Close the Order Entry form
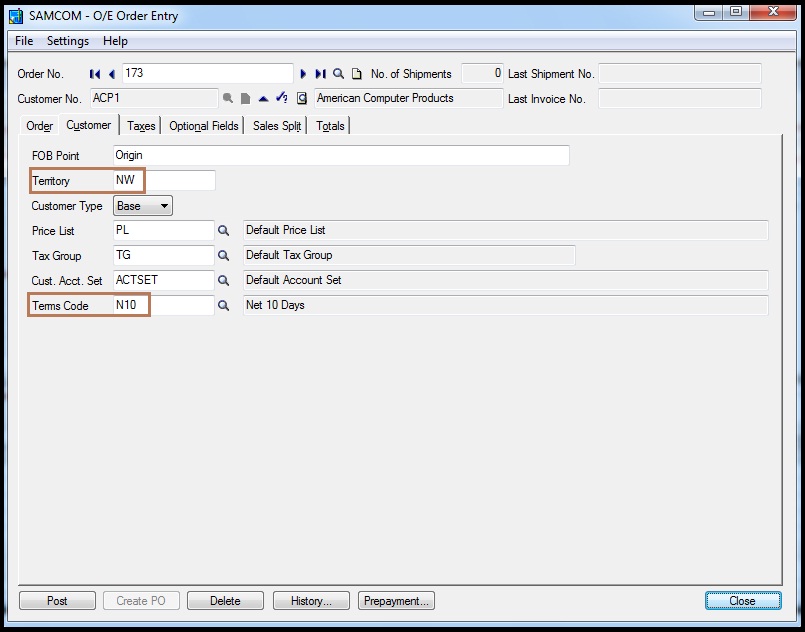 pyautogui.click(x=743, y=601)
